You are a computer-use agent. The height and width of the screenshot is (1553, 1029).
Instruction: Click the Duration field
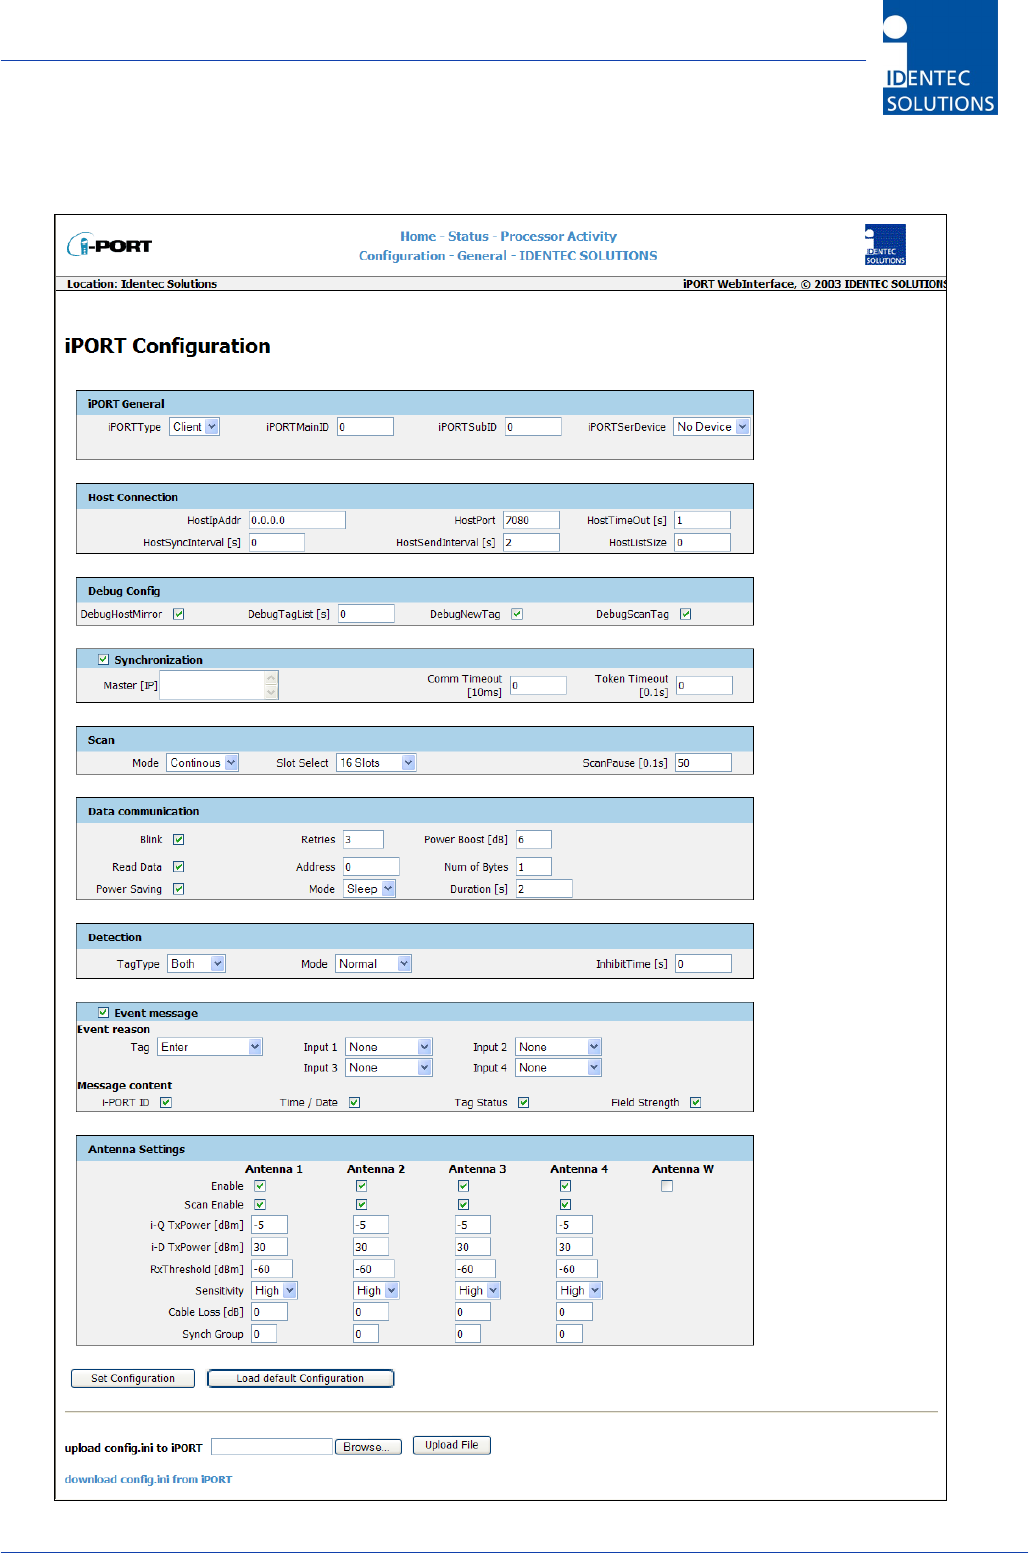[x=544, y=889]
